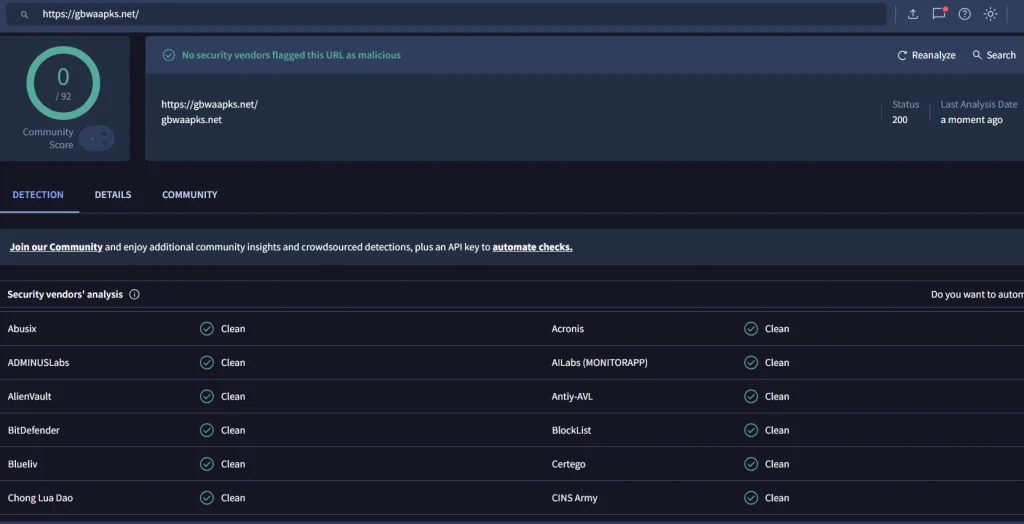The height and width of the screenshot is (524, 1024).
Task: Click the 0/92 detection score circle
Action: pos(63,83)
